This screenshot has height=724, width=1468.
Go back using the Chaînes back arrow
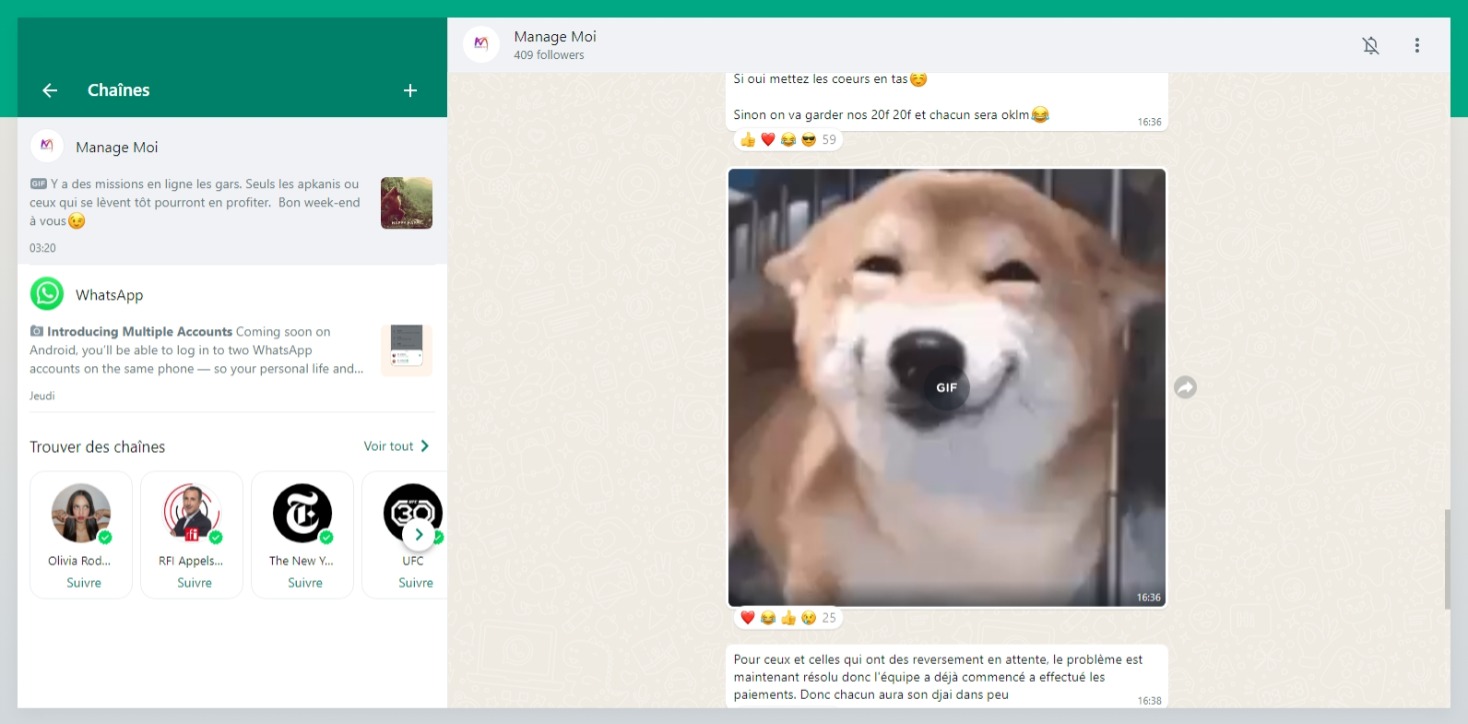click(x=49, y=90)
